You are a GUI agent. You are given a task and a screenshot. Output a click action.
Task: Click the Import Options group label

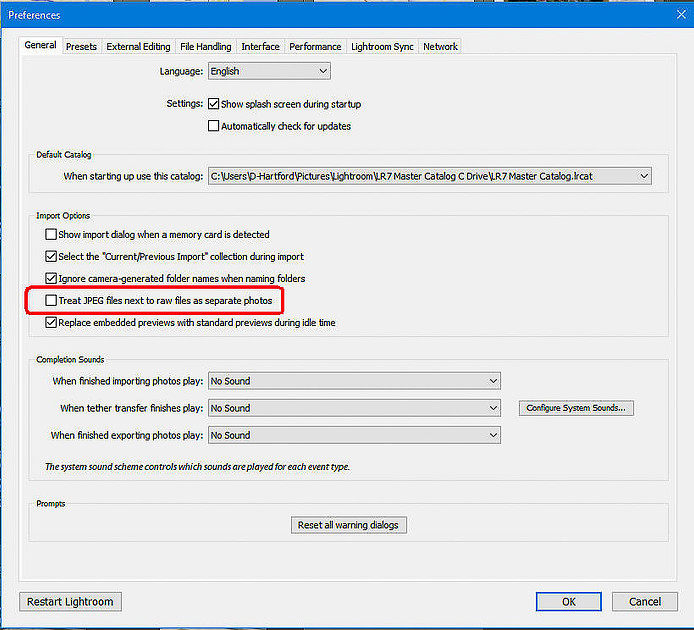pyautogui.click(x=63, y=216)
